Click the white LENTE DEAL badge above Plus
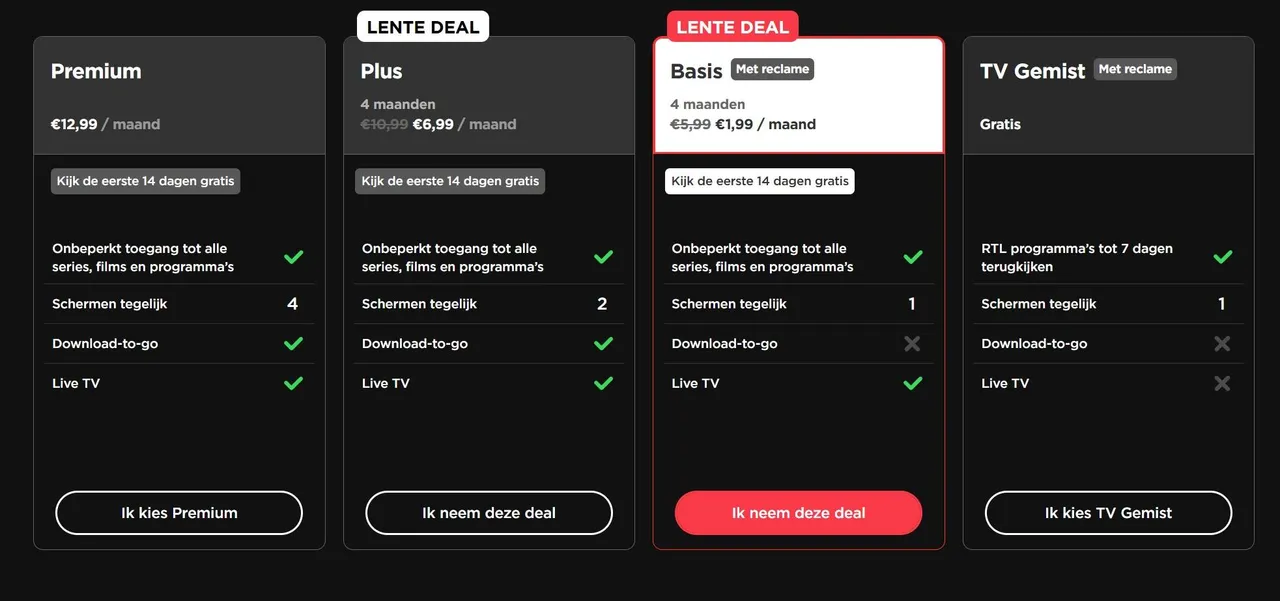Viewport: 1280px width, 601px height. pyautogui.click(x=423, y=27)
